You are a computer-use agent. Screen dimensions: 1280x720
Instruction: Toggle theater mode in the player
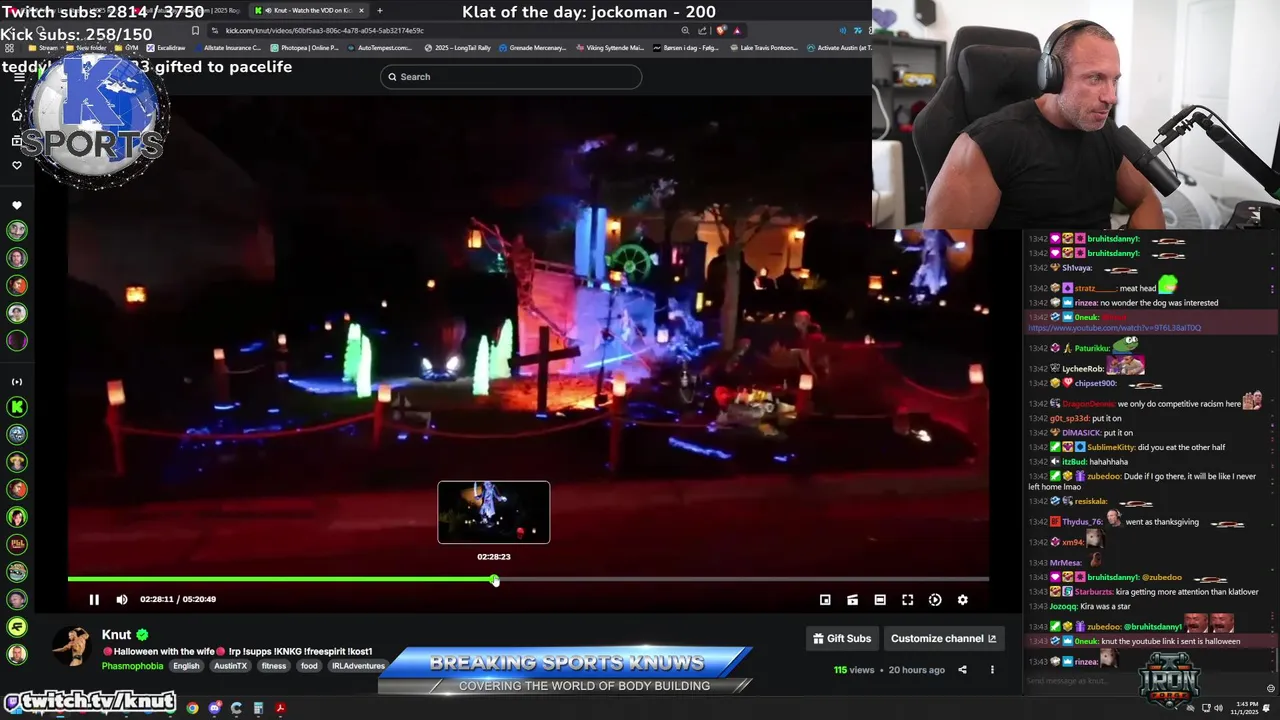tap(880, 600)
